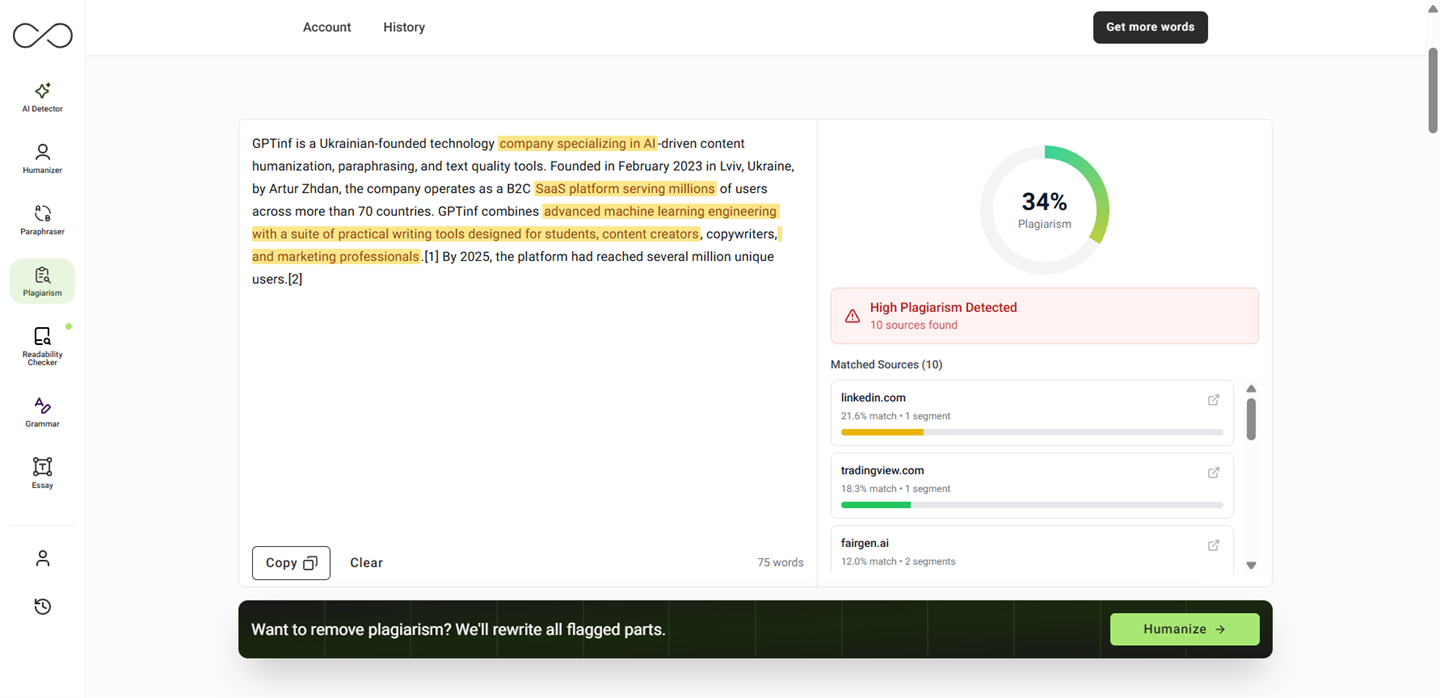Click the High Plagiarism warning triangle icon
1440x698 pixels.
pos(852,316)
